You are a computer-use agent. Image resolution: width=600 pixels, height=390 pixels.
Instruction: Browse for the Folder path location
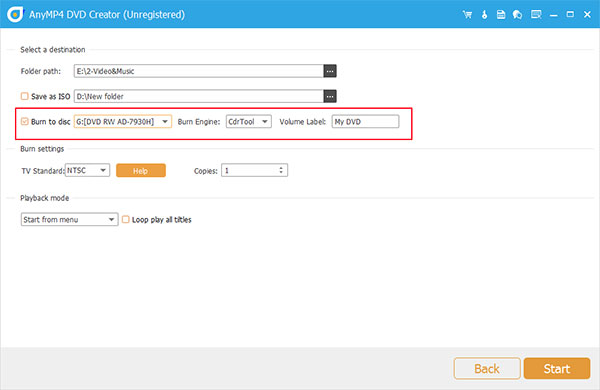click(x=330, y=71)
